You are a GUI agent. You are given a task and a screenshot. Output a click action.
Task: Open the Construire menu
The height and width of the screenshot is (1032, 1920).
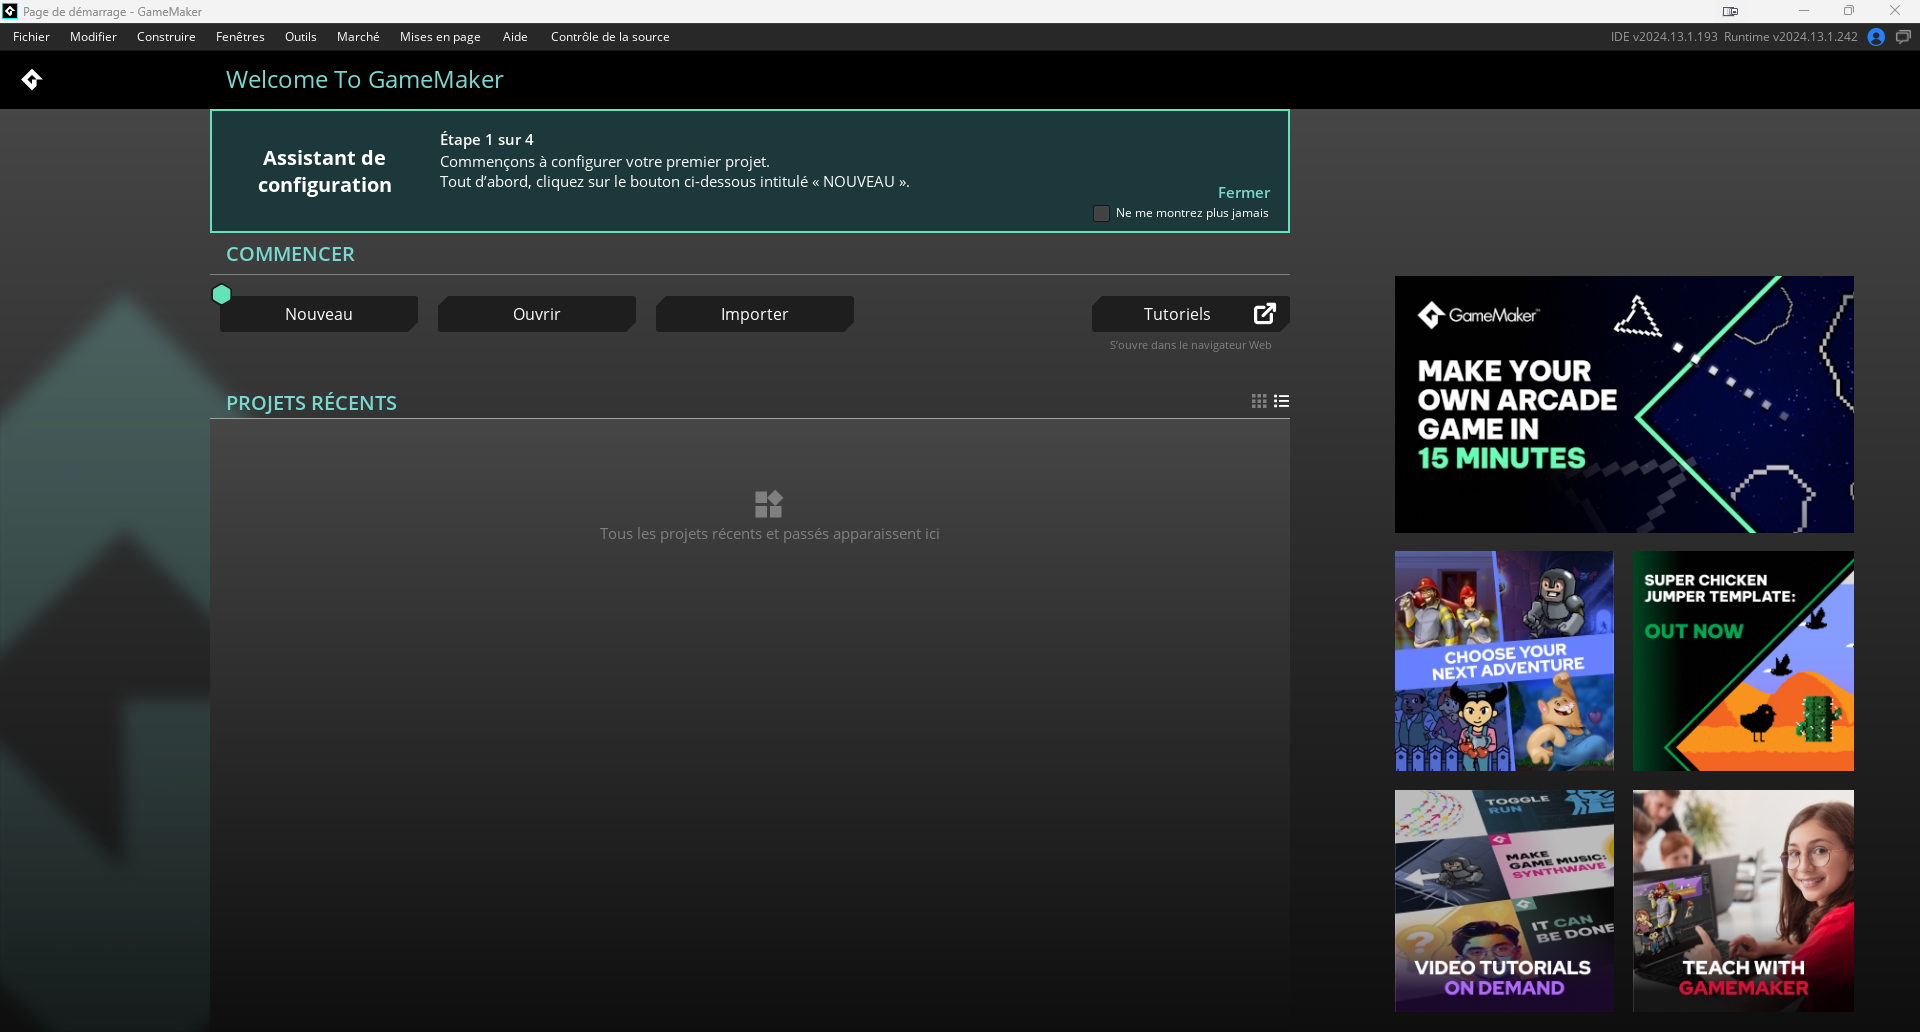pyautogui.click(x=166, y=37)
